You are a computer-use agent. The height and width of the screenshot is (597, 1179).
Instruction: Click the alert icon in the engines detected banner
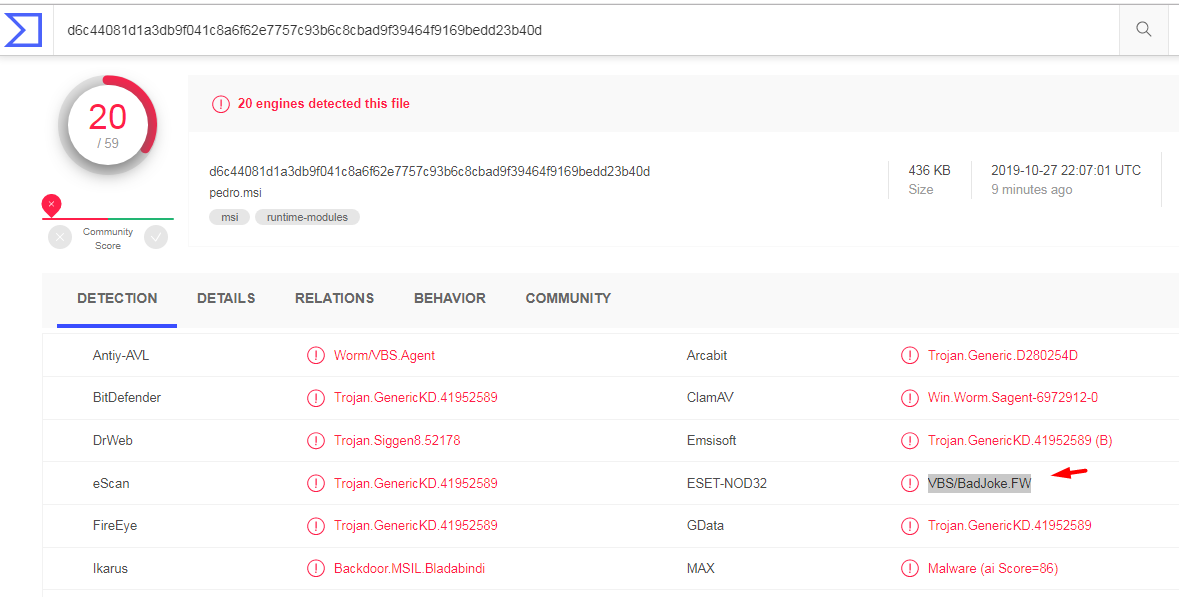click(x=220, y=104)
